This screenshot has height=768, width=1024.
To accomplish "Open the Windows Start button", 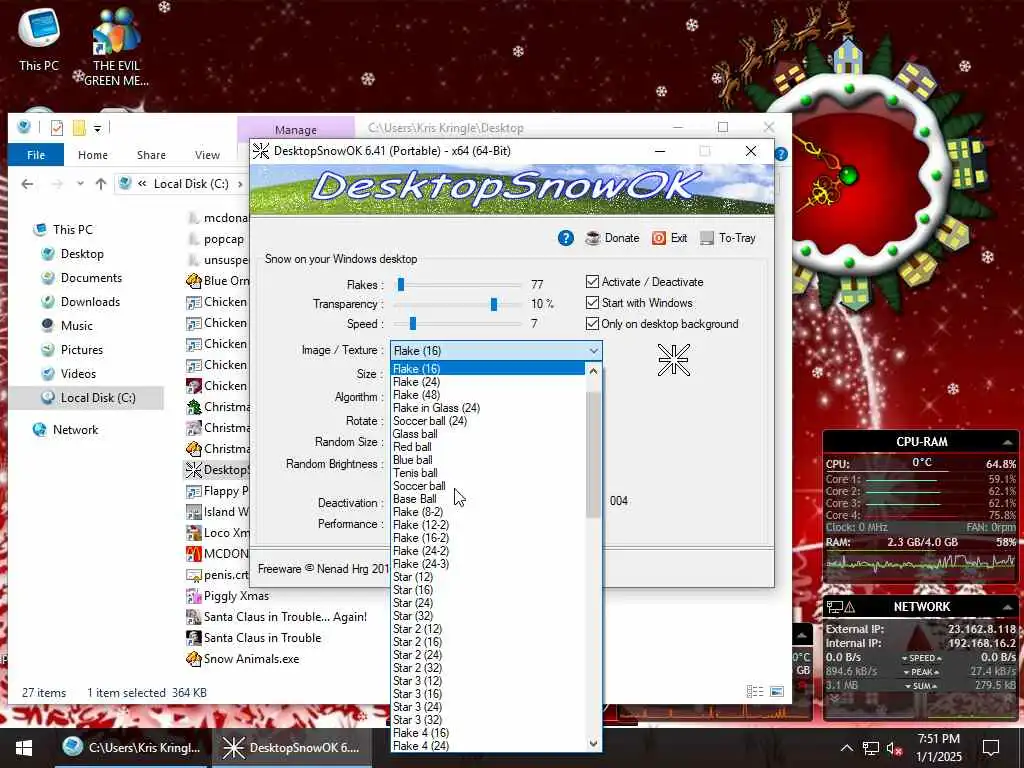I will (24, 748).
